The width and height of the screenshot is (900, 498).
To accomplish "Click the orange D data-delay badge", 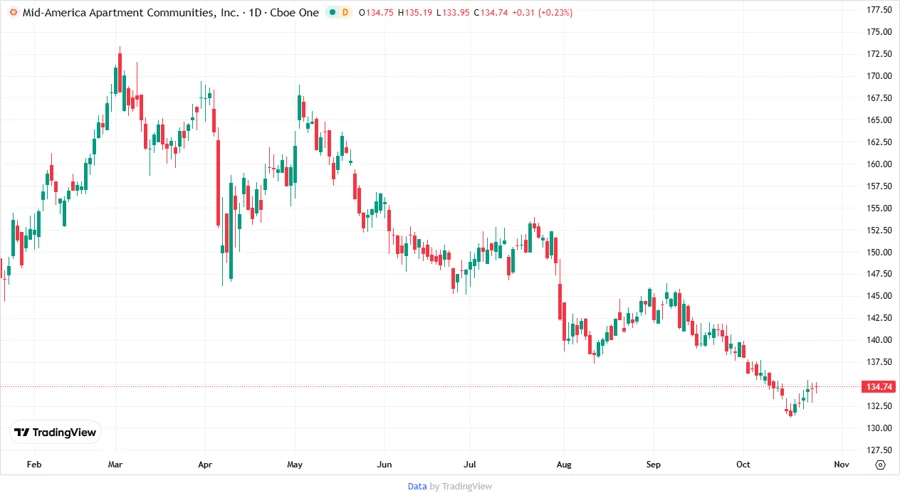I will point(346,12).
